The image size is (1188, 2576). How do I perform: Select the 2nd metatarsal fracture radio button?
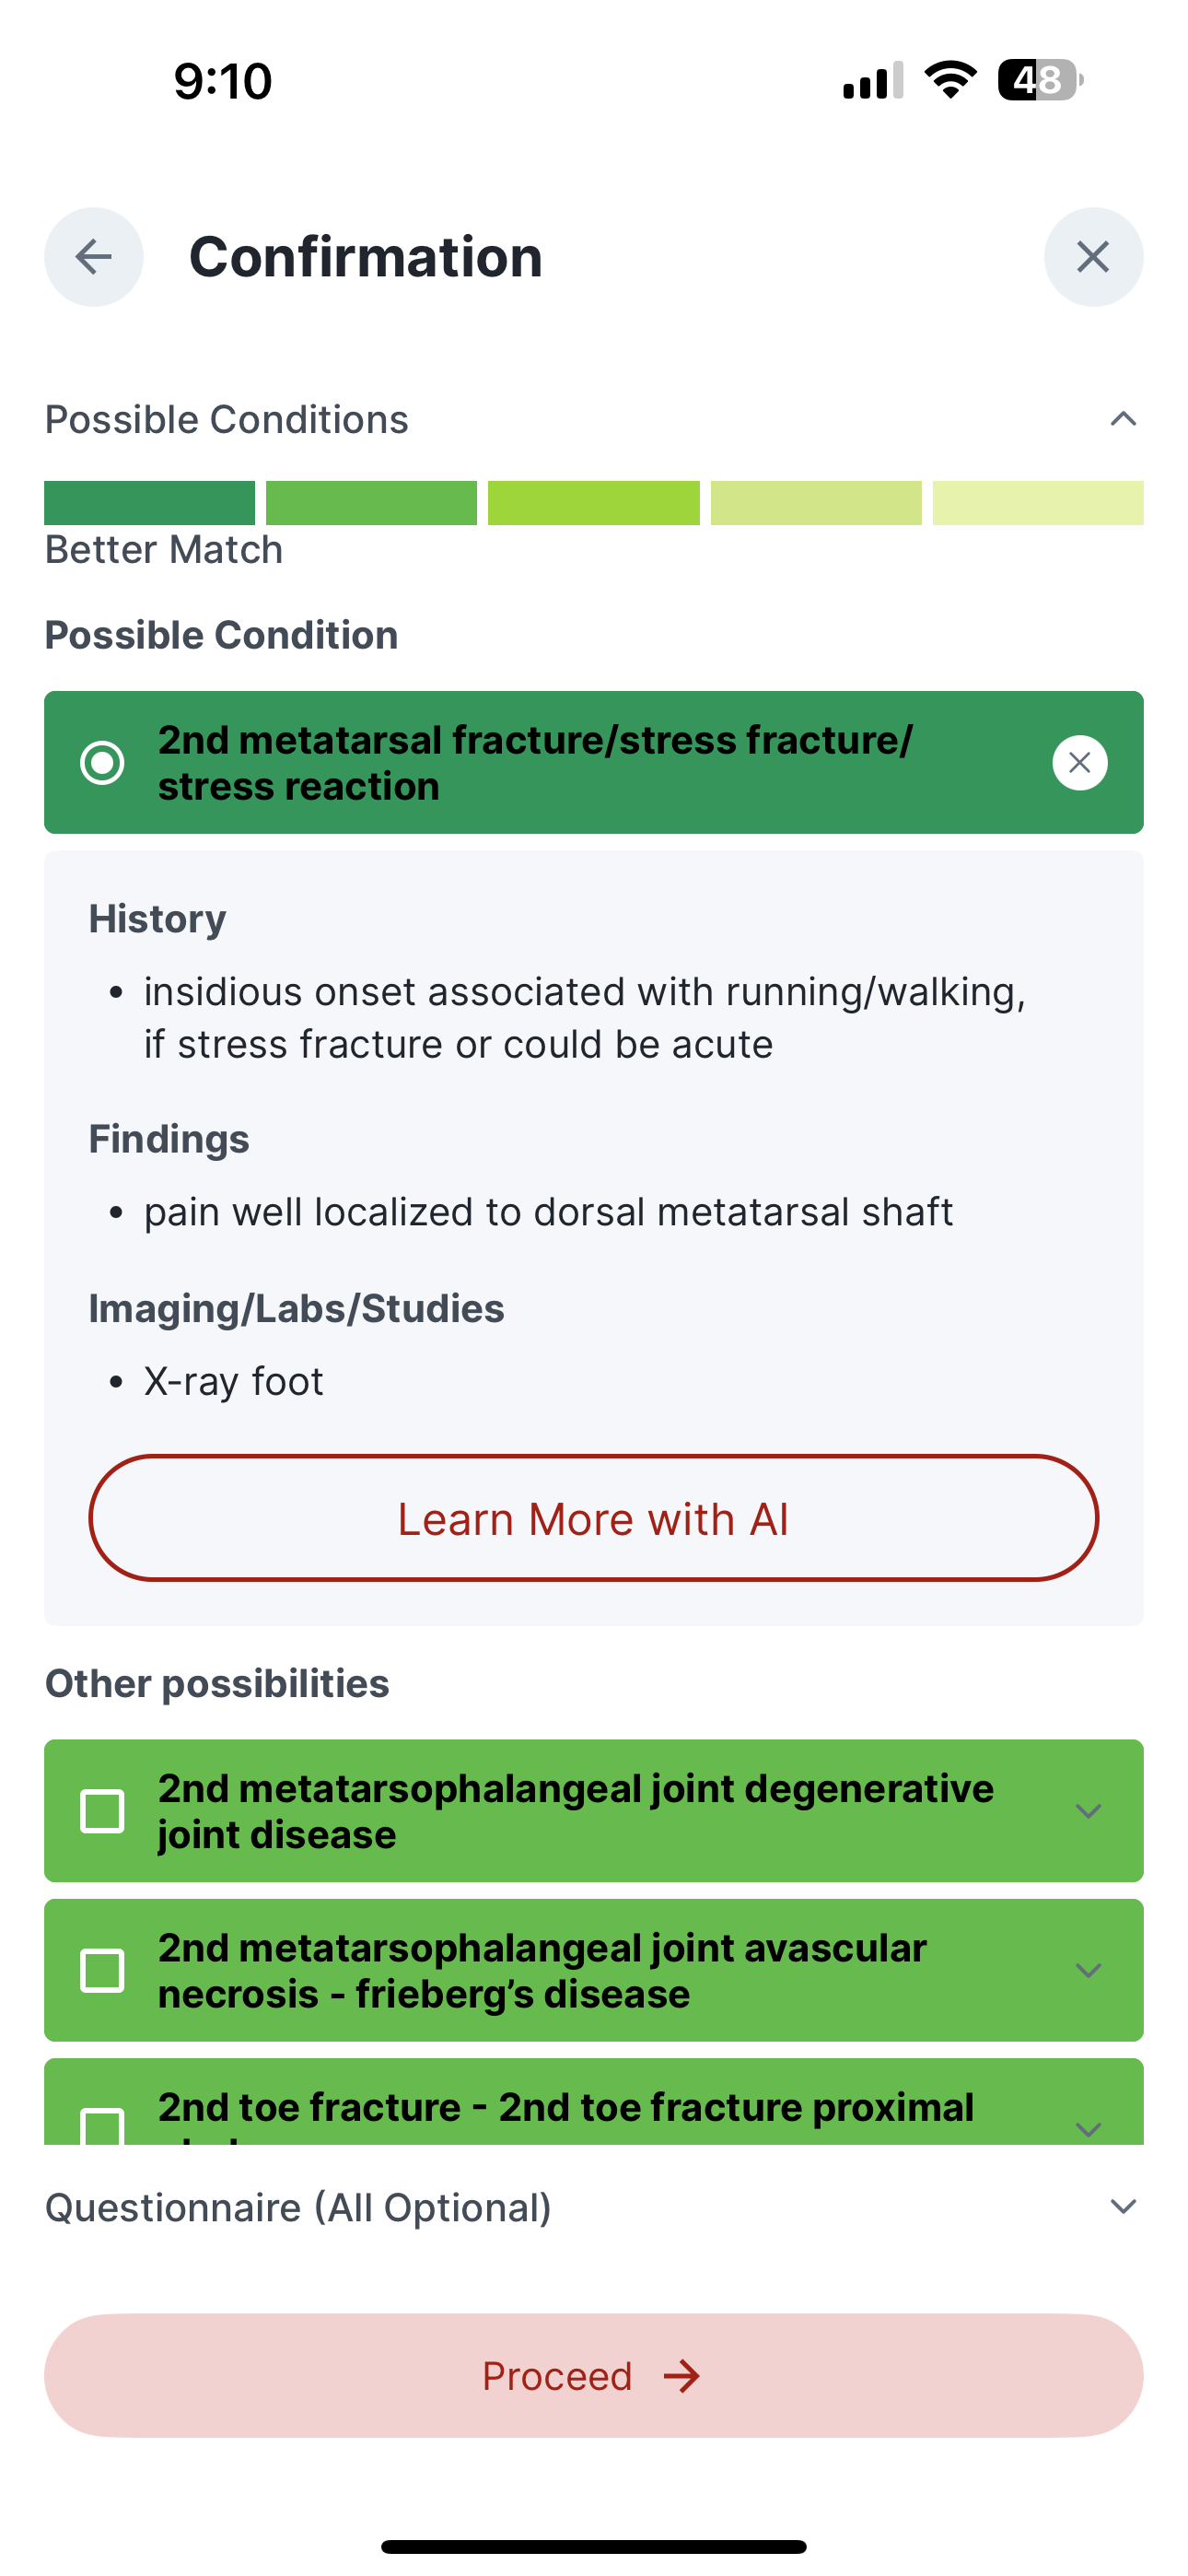point(104,762)
